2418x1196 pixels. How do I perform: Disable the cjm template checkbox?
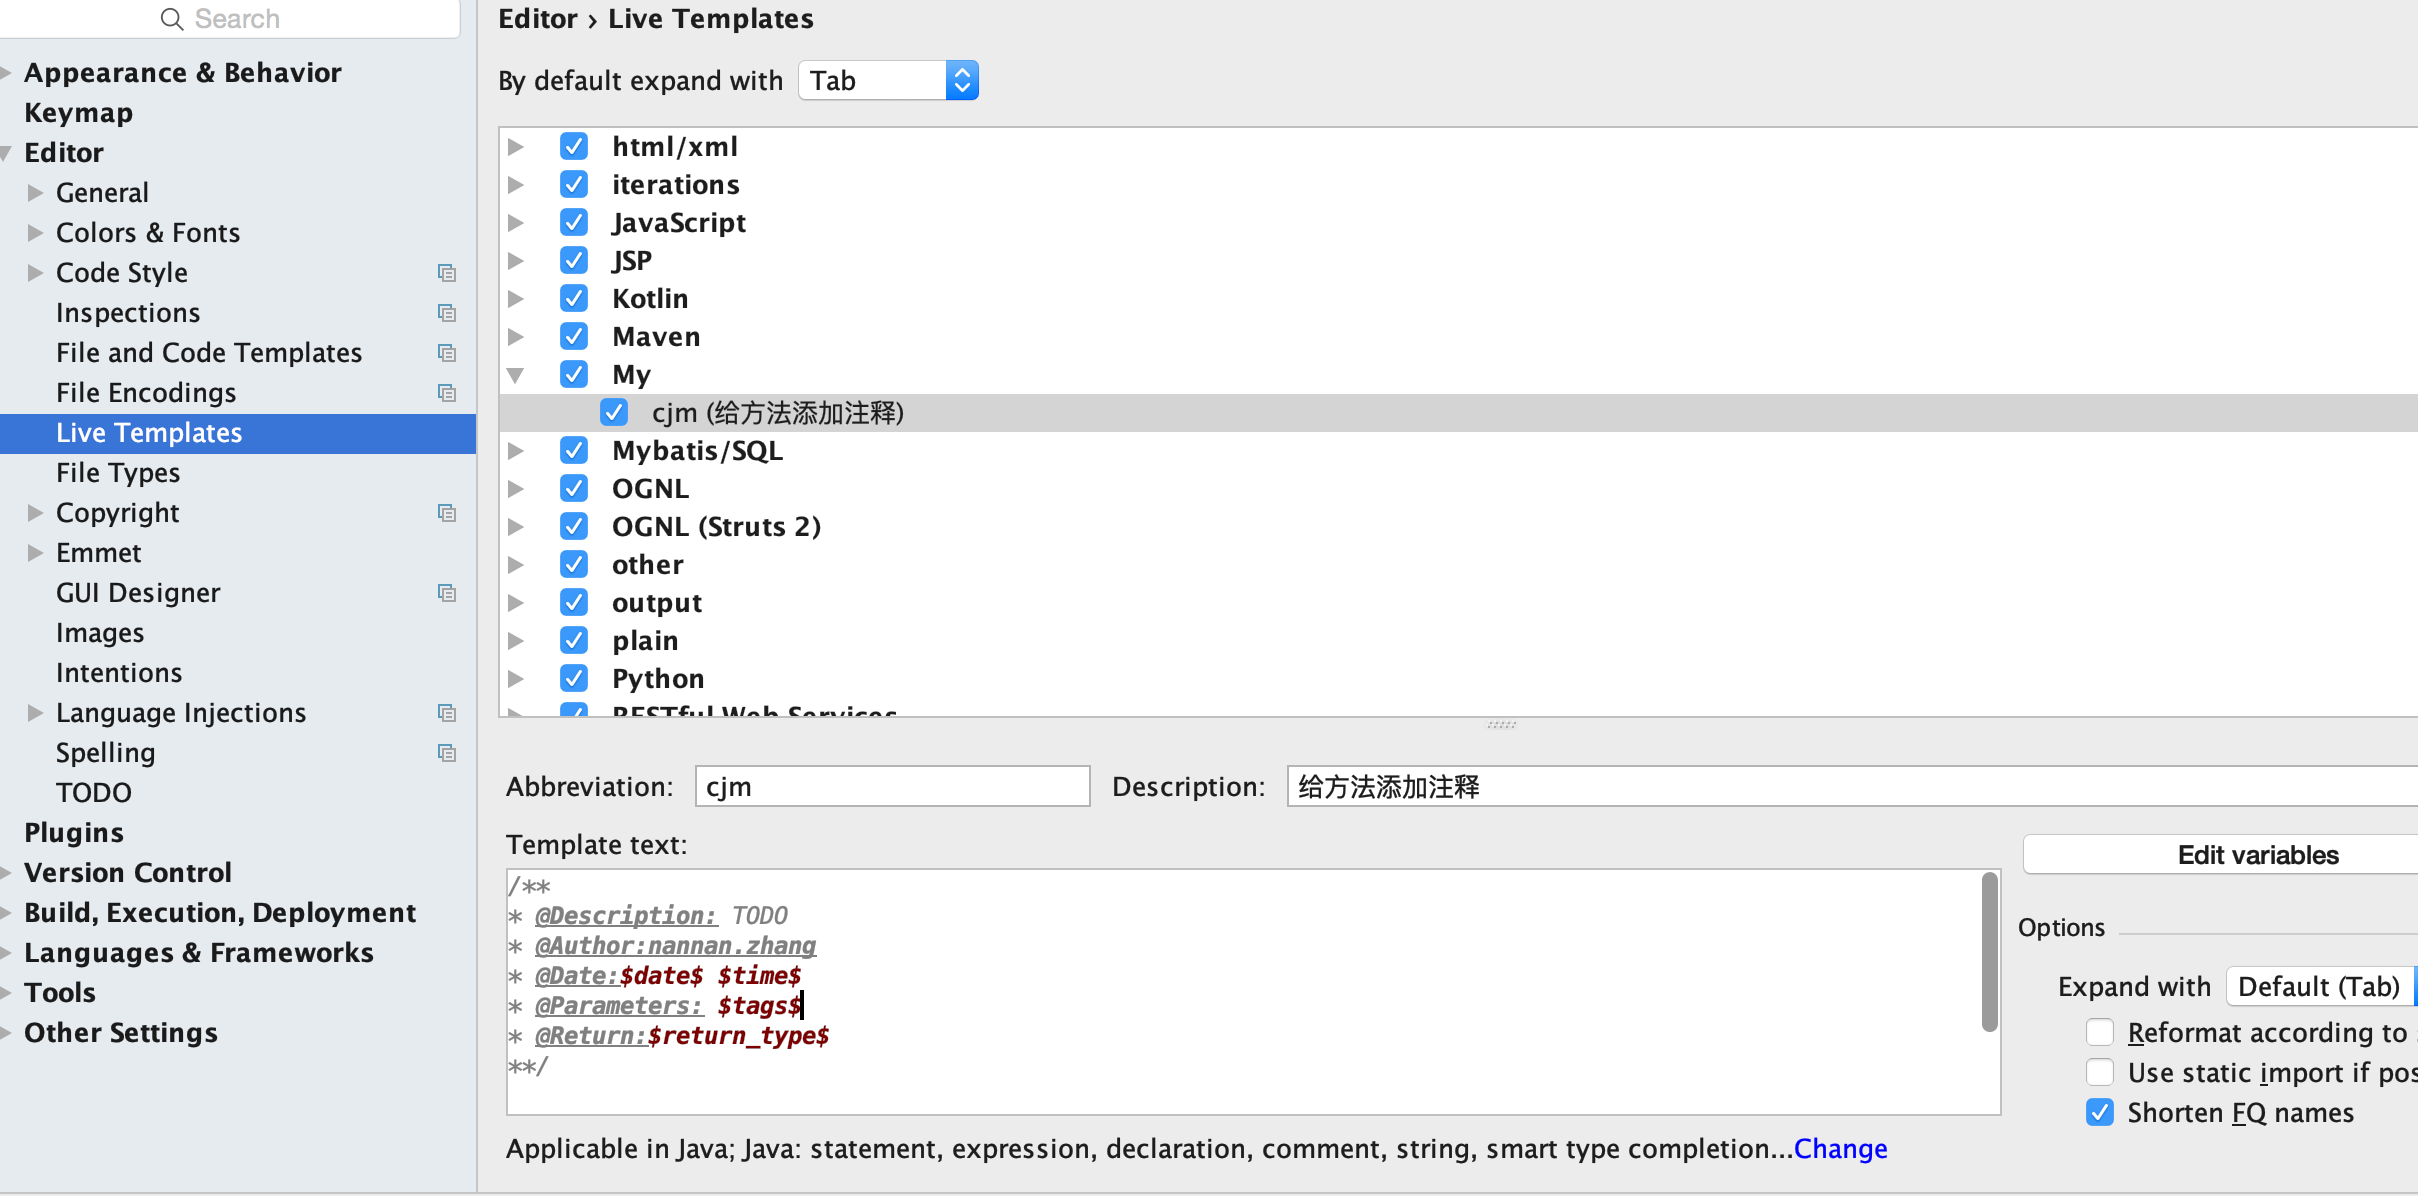(614, 412)
